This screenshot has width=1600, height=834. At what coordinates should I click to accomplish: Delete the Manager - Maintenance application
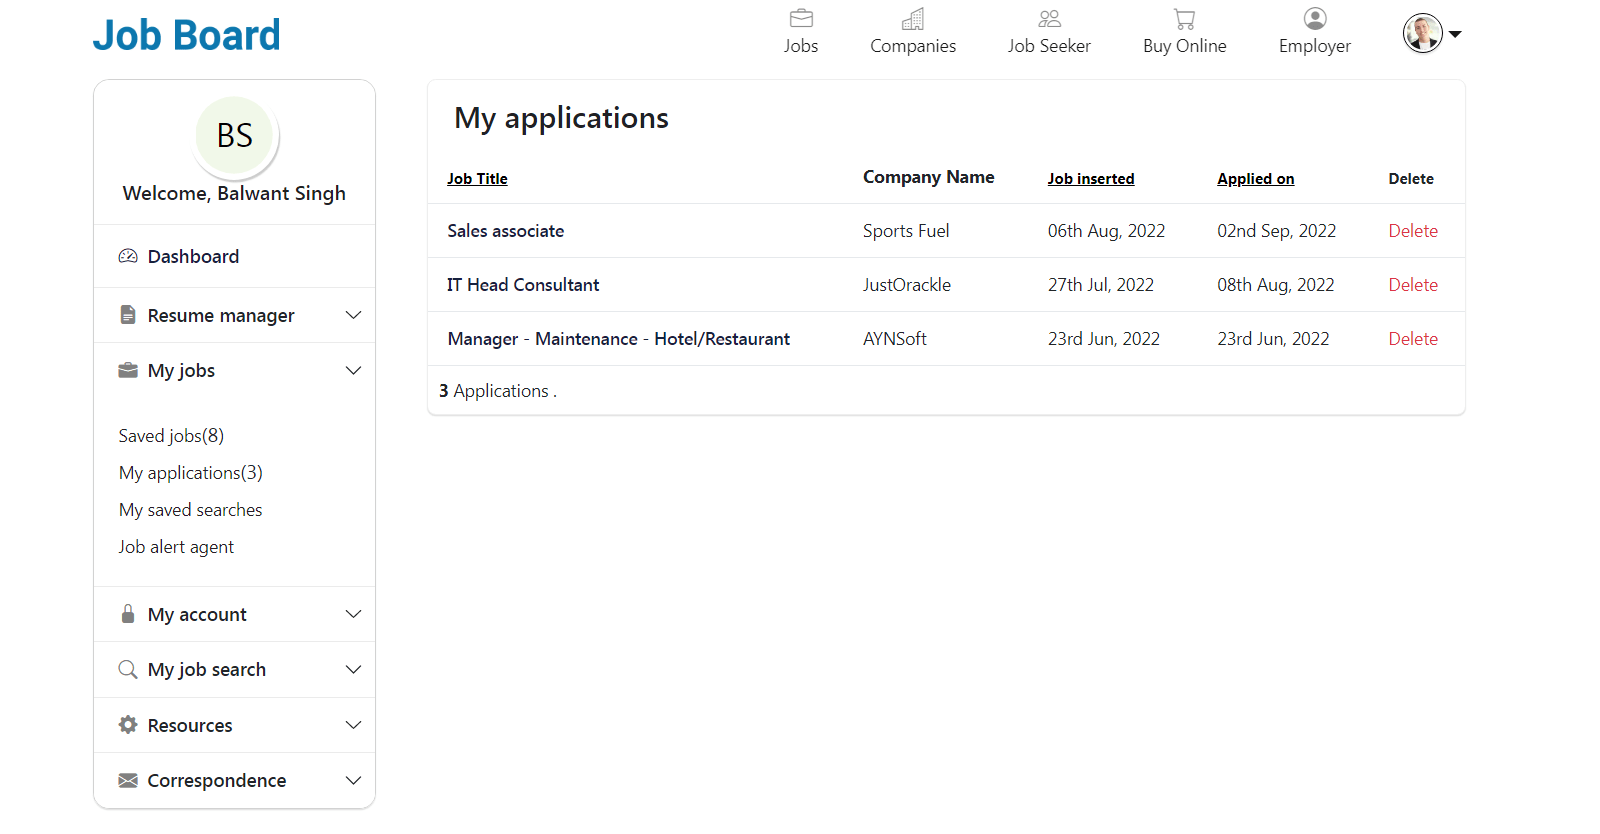tap(1413, 339)
